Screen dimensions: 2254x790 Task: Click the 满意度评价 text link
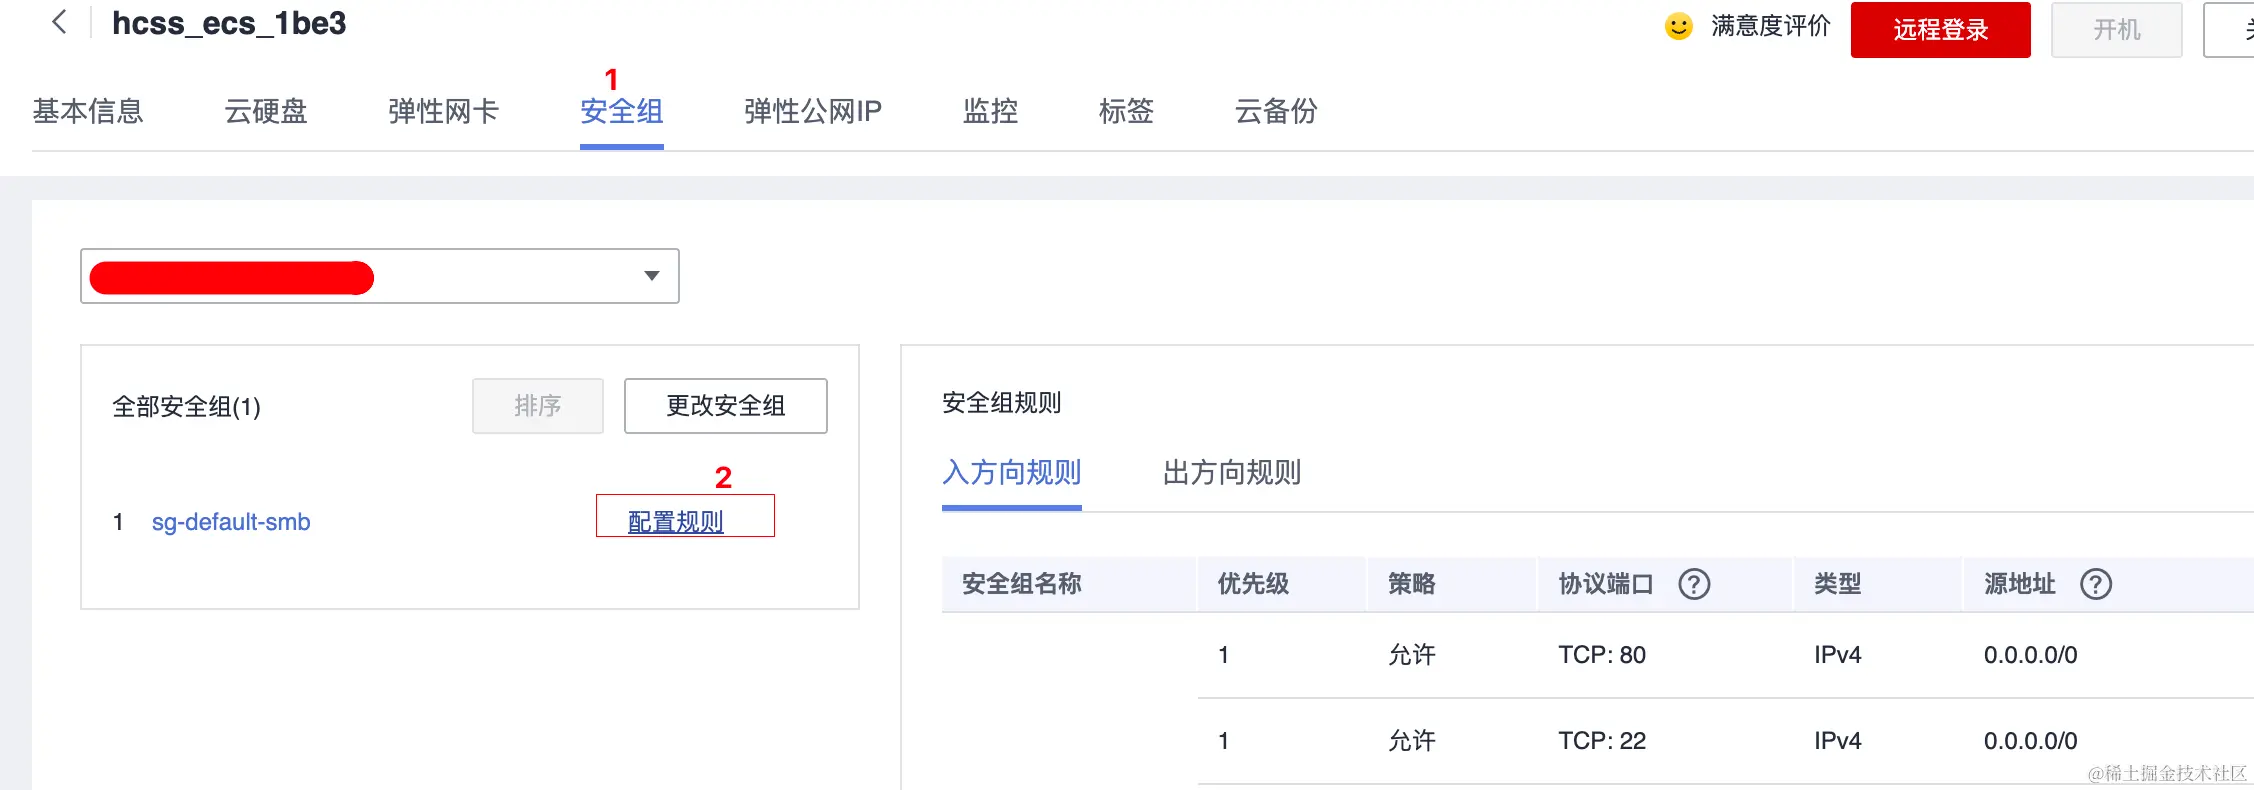pyautogui.click(x=1770, y=26)
